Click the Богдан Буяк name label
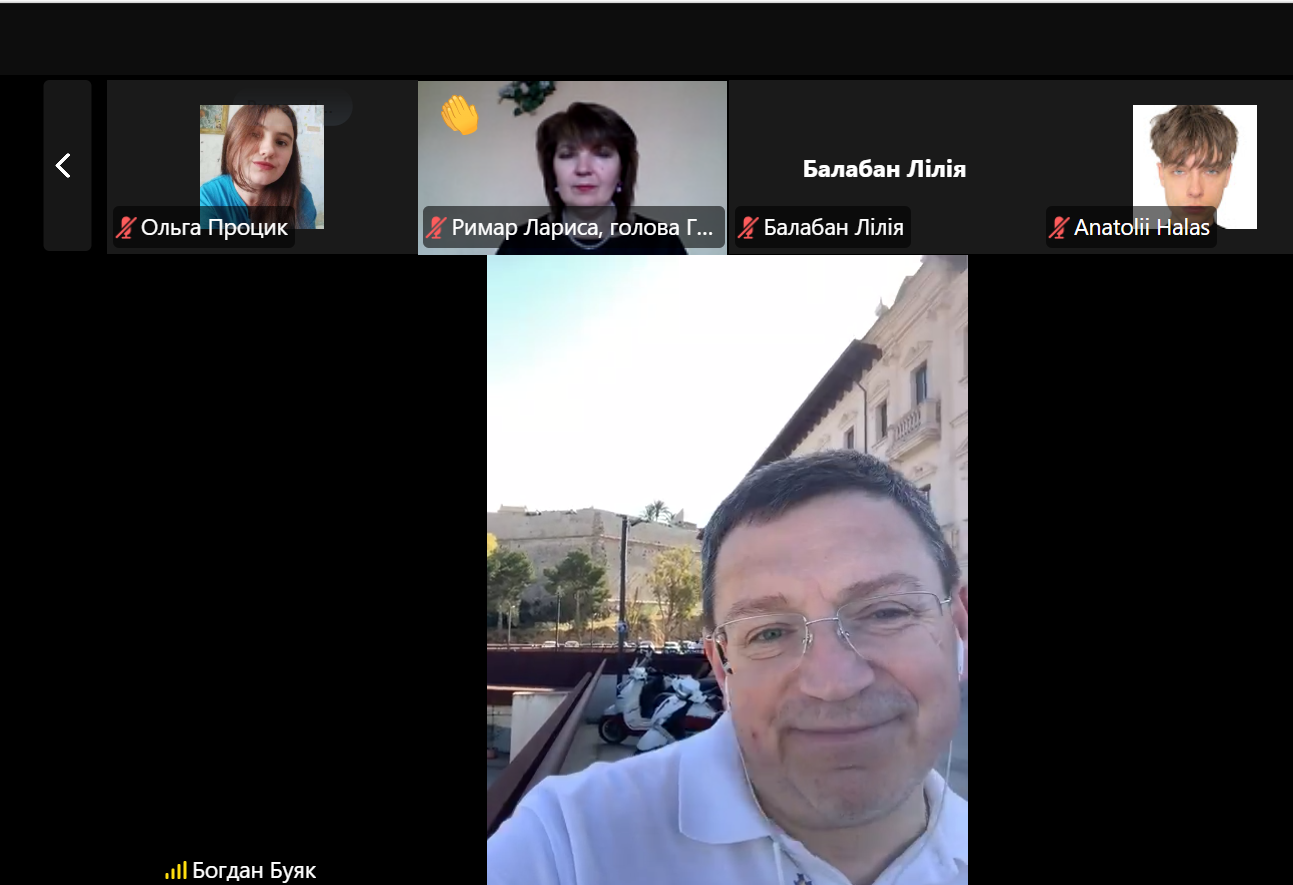This screenshot has width=1293, height=885. [254, 871]
